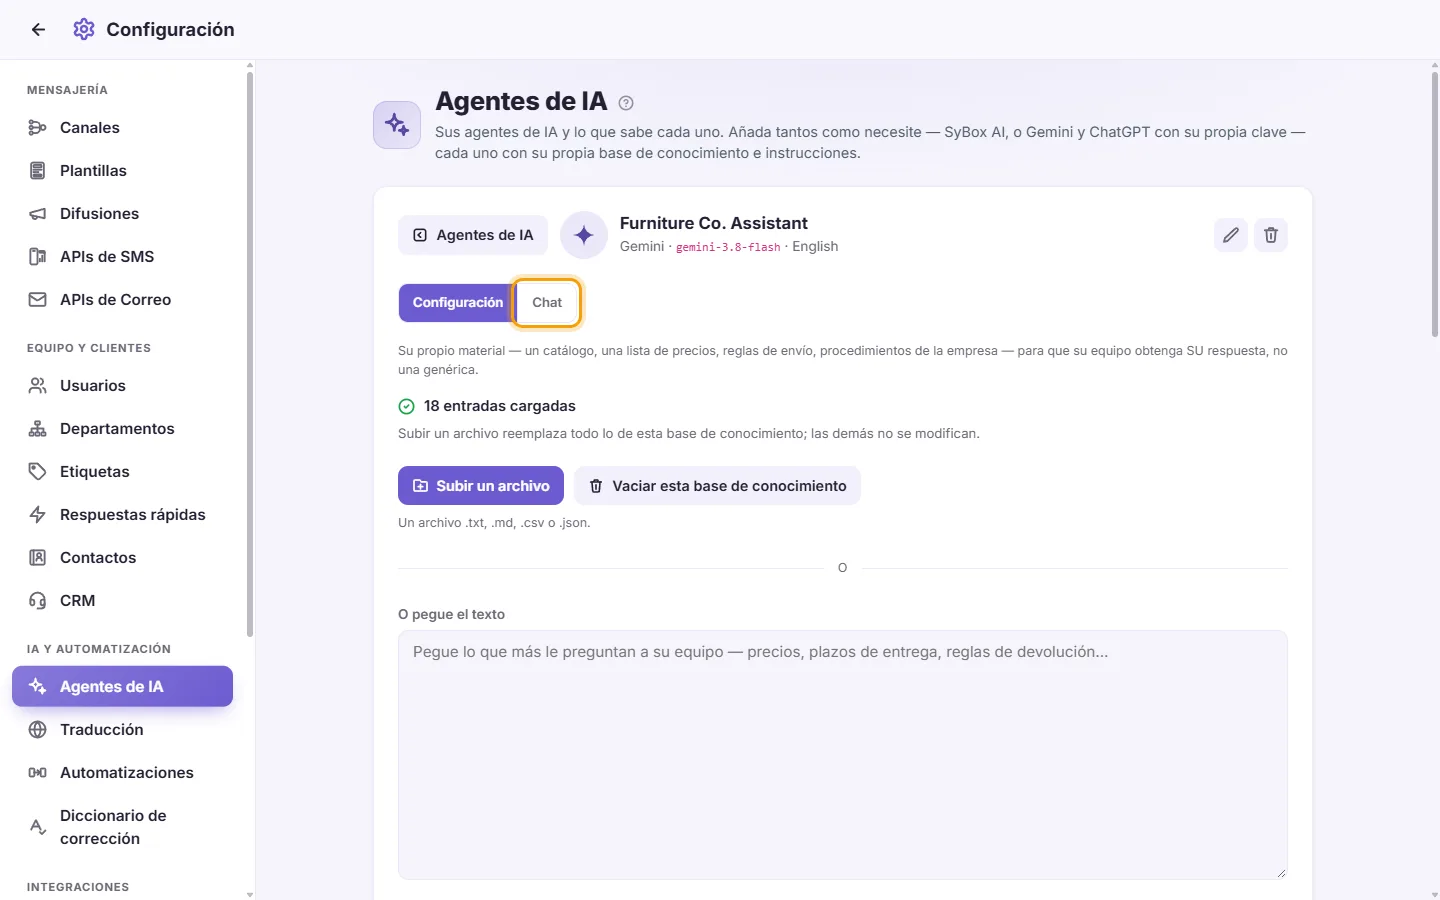Edit the Furniture Co. Assistant with pencil icon
Viewport: 1440px width, 900px height.
(x=1231, y=235)
